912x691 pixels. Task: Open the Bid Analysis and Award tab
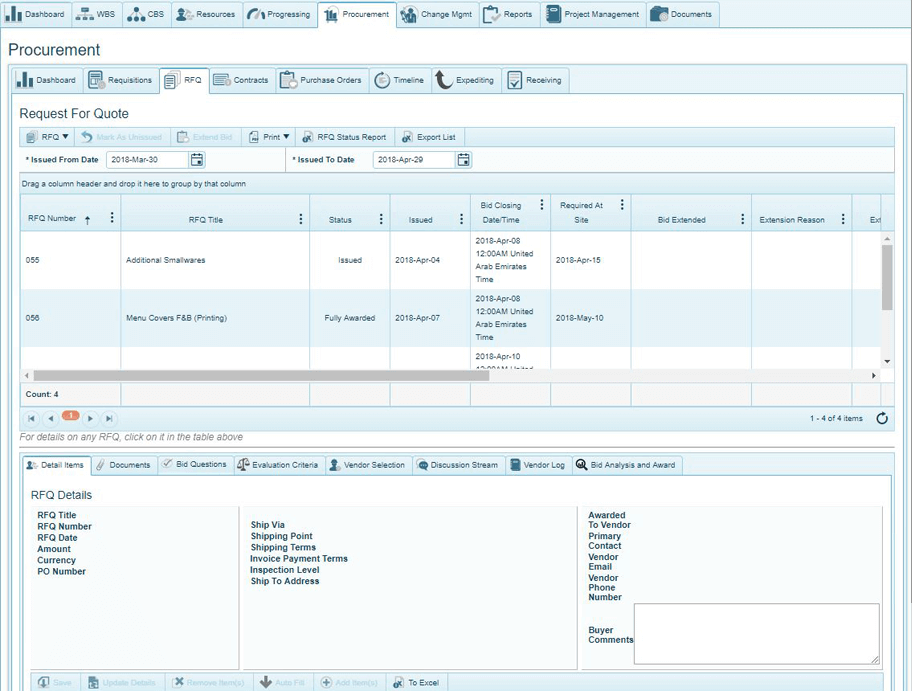626,465
